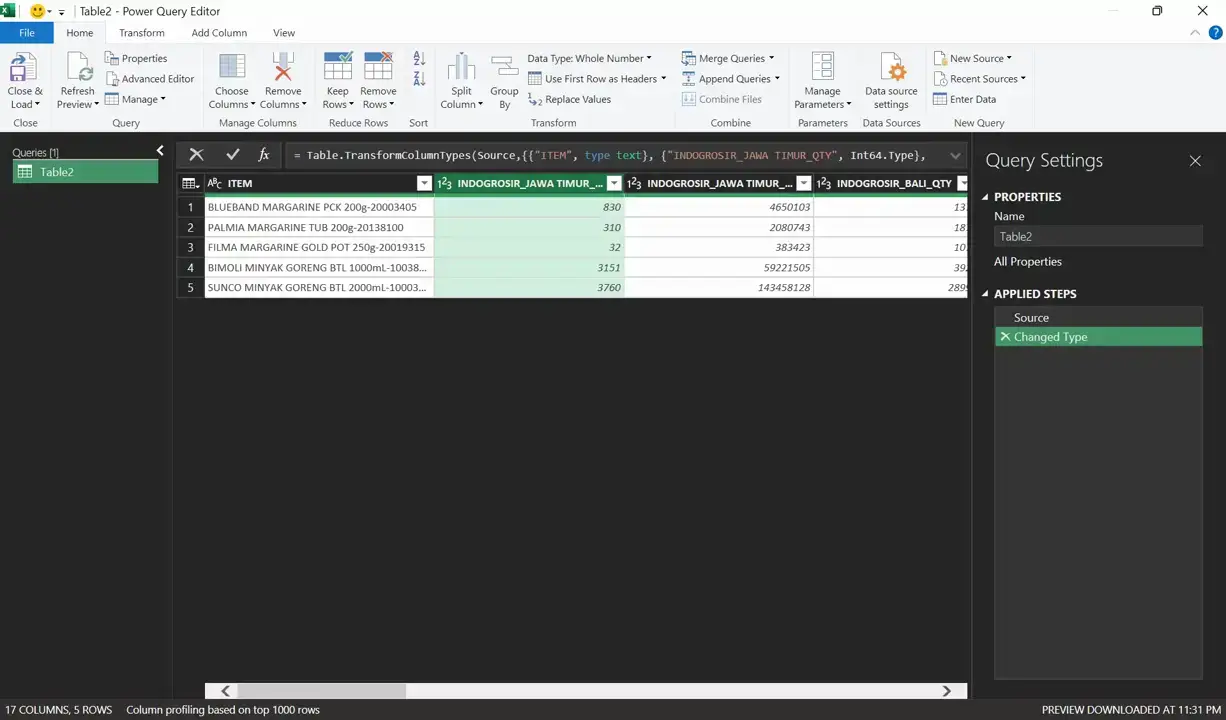Collapse the ribbon with up chevron
1226x720 pixels.
click(x=1195, y=33)
